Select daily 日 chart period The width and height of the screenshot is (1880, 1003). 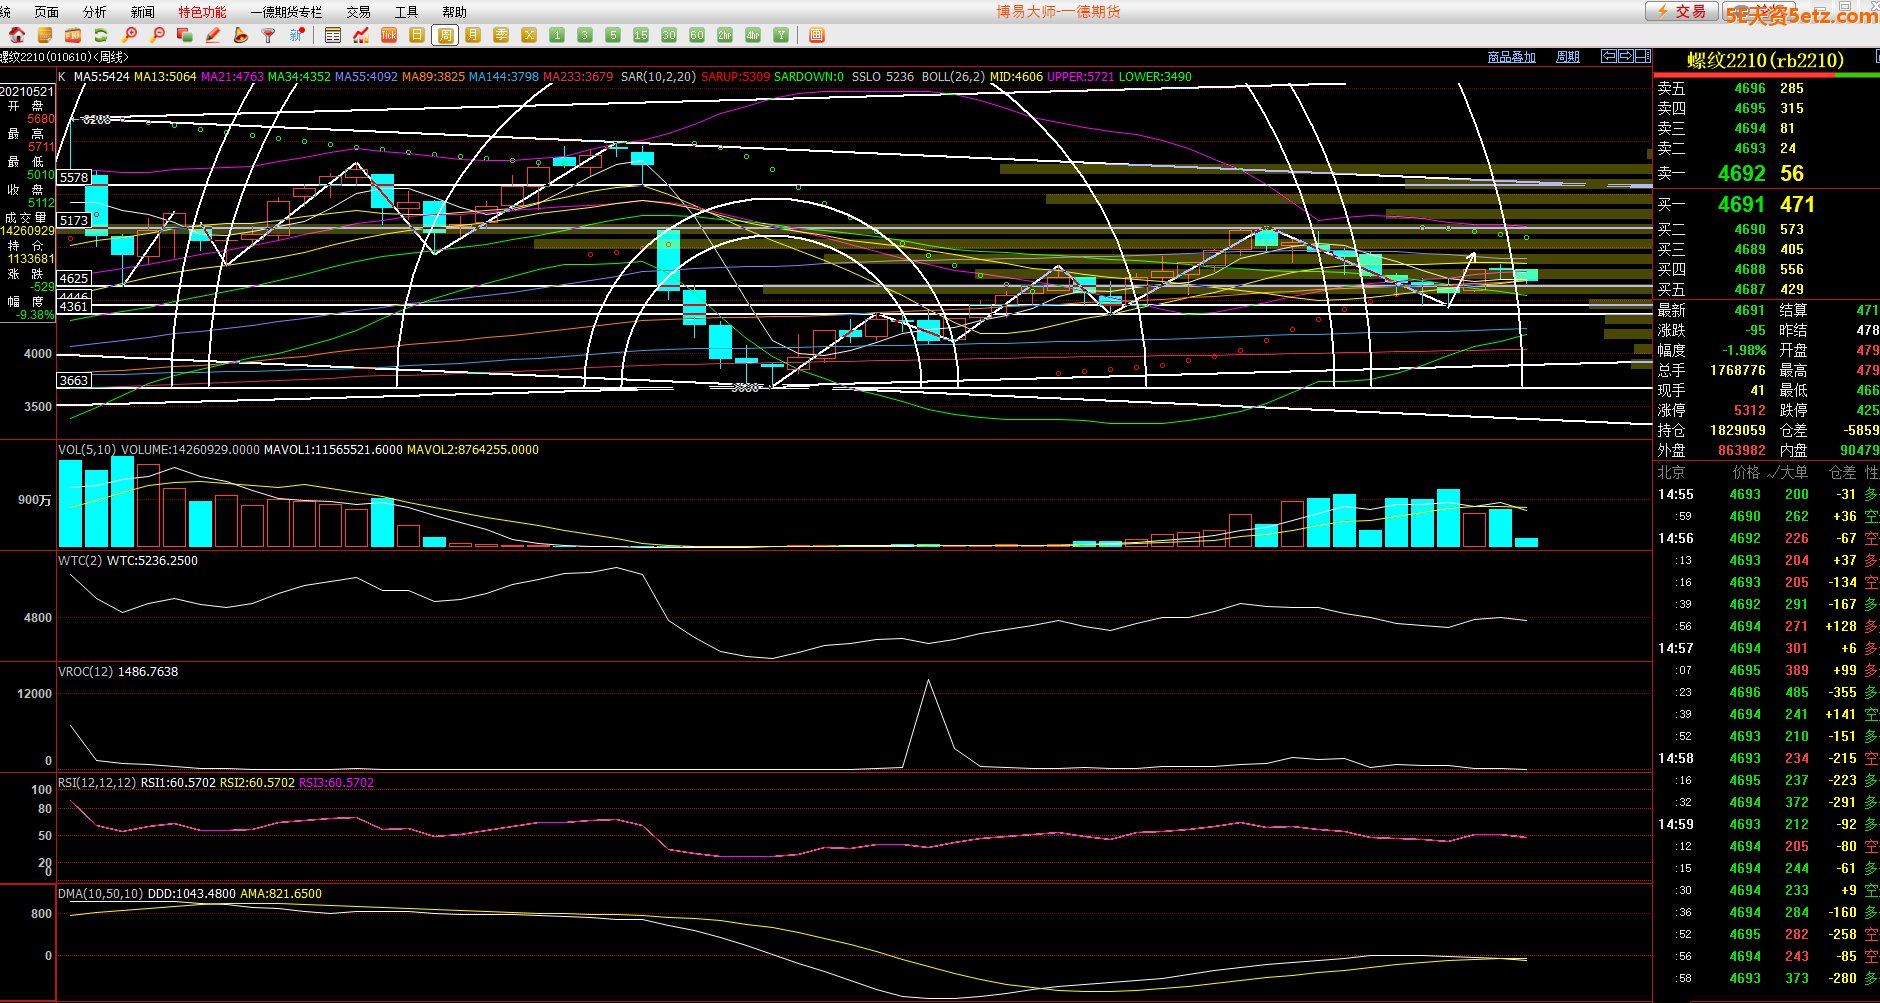417,35
